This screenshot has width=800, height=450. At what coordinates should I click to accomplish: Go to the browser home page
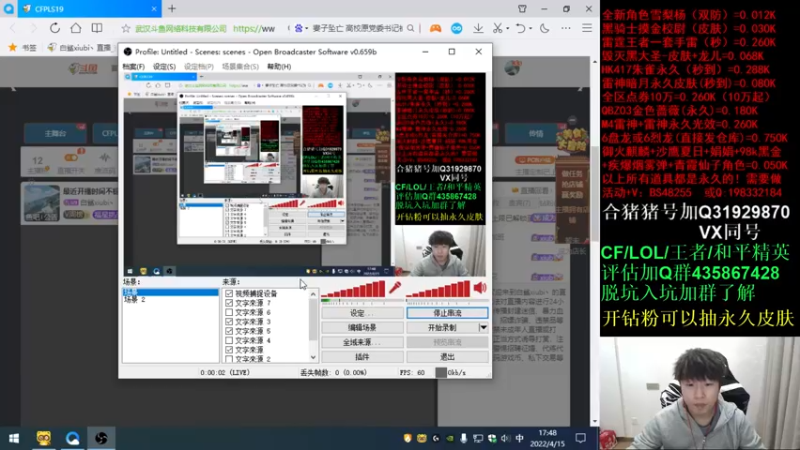[x=76, y=28]
